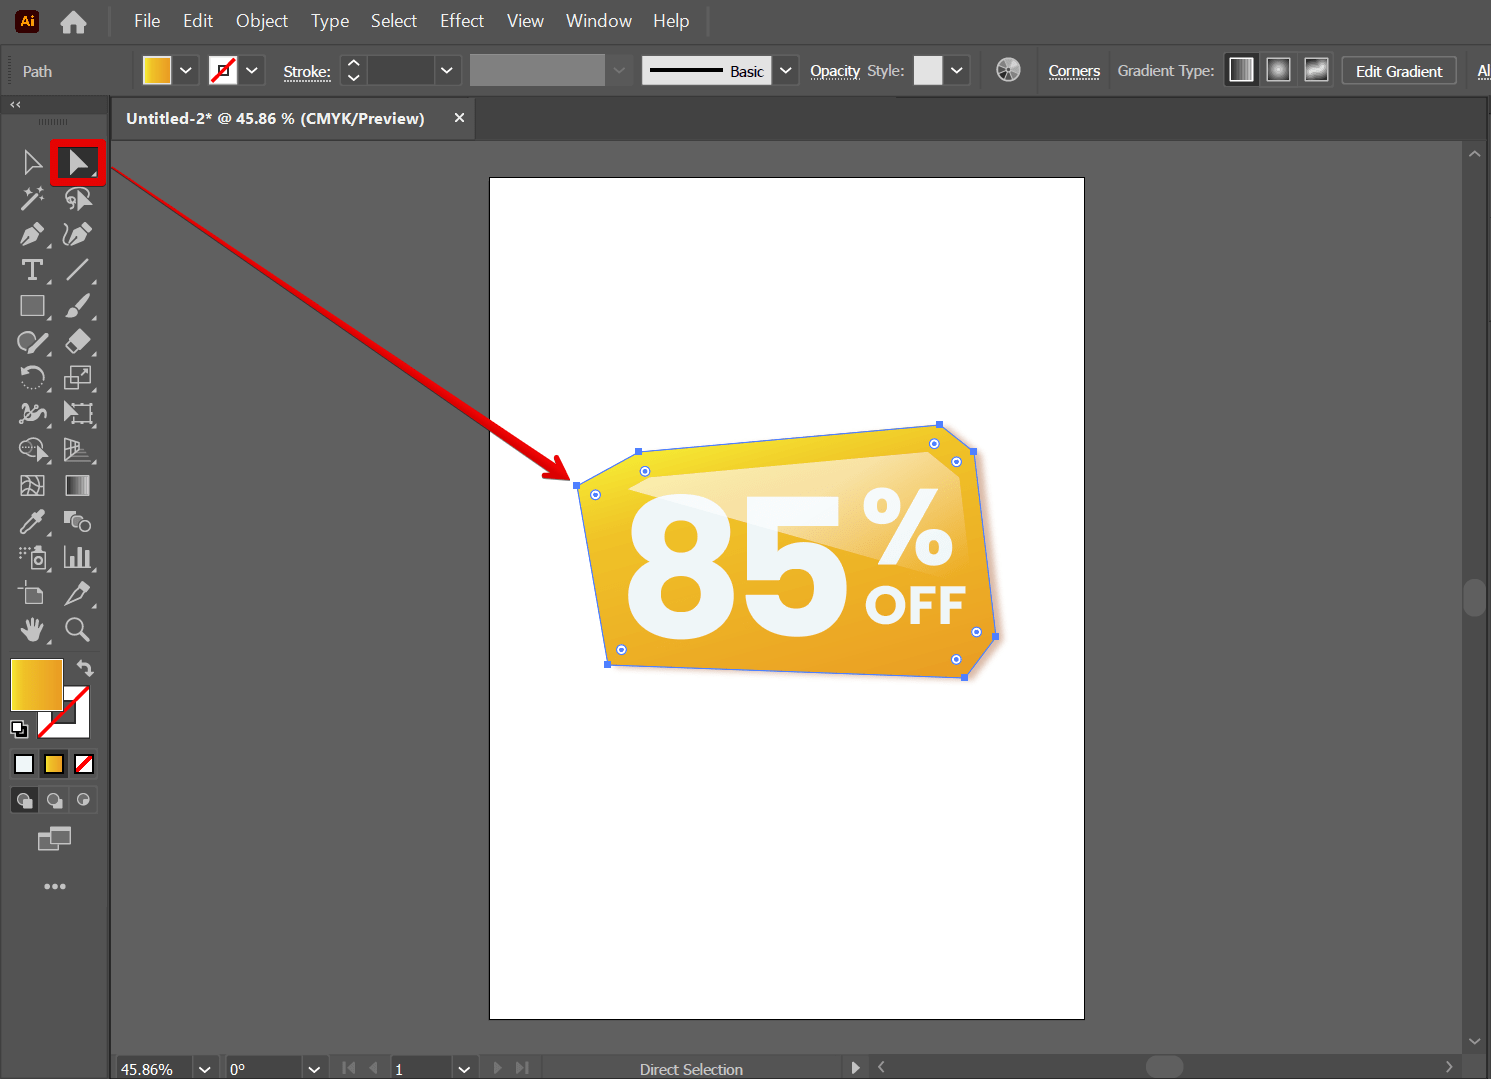Click the Edit Gradient button
The image size is (1491, 1079).
1398,70
